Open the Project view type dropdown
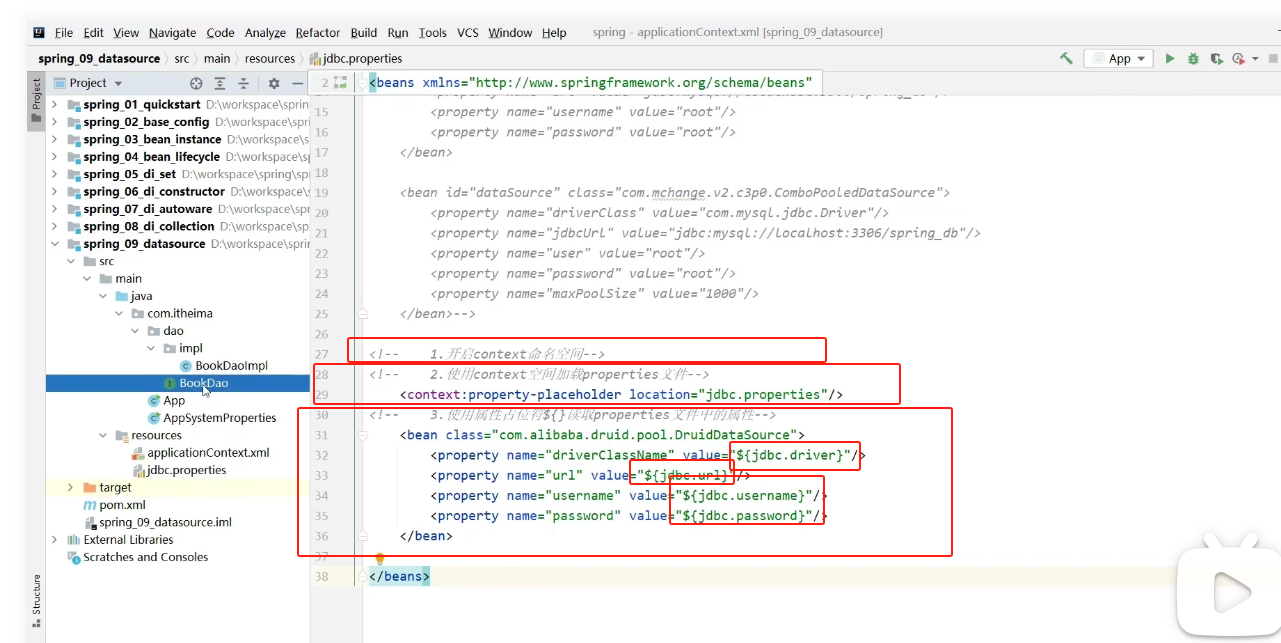The width and height of the screenshot is (1281, 643). click(x=89, y=83)
